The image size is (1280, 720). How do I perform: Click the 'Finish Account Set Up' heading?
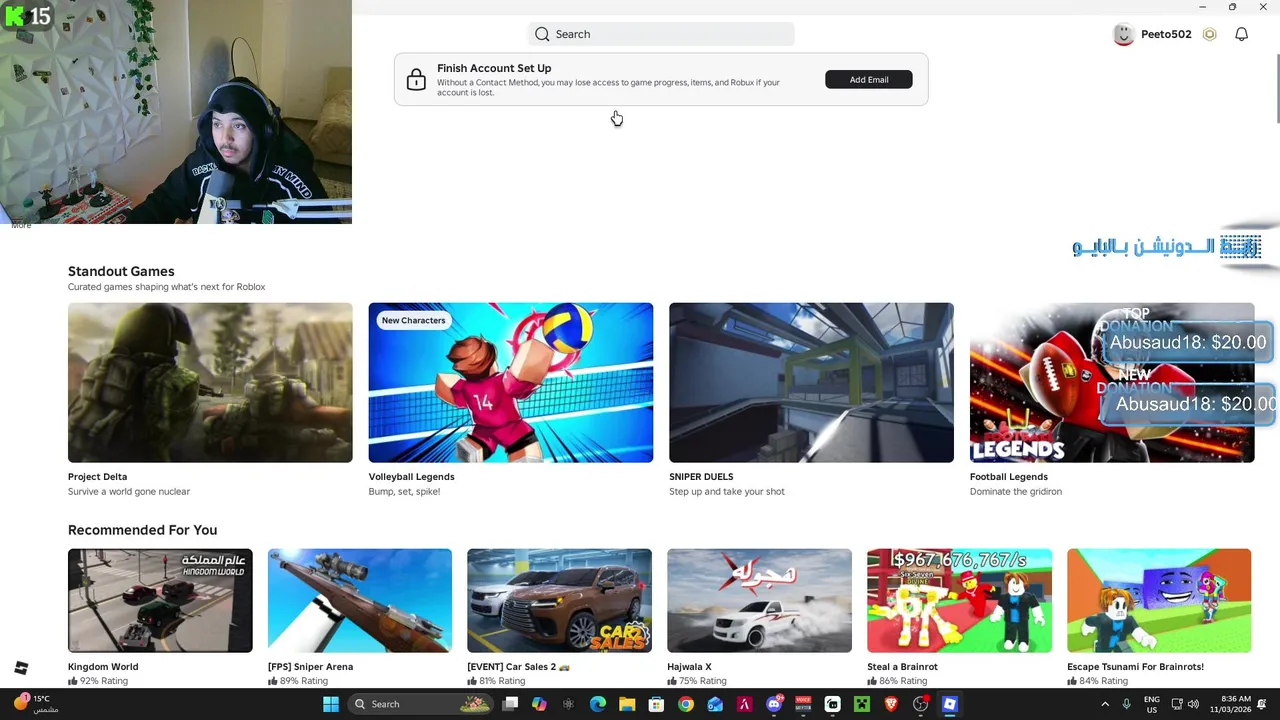494,68
